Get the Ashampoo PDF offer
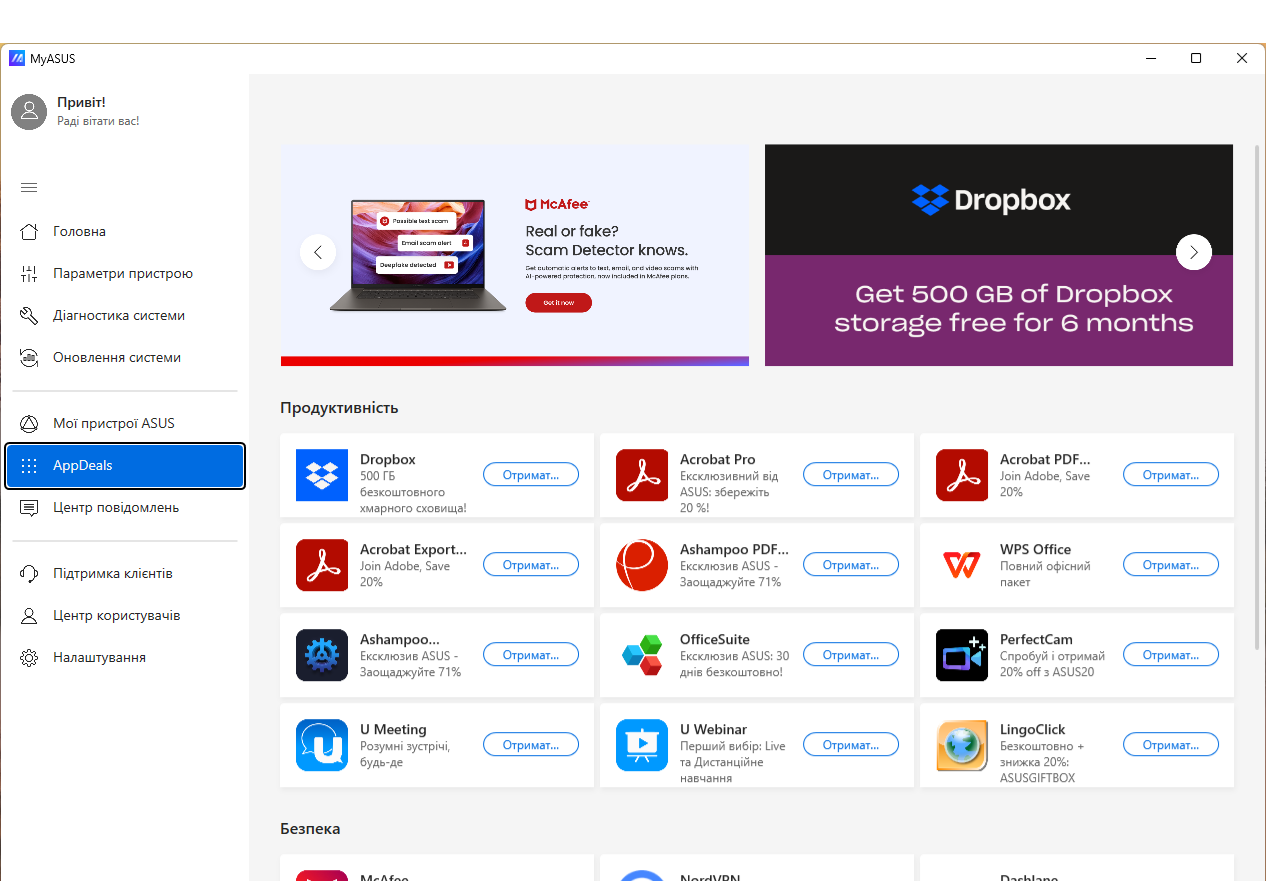1266x881 pixels. [x=851, y=565]
